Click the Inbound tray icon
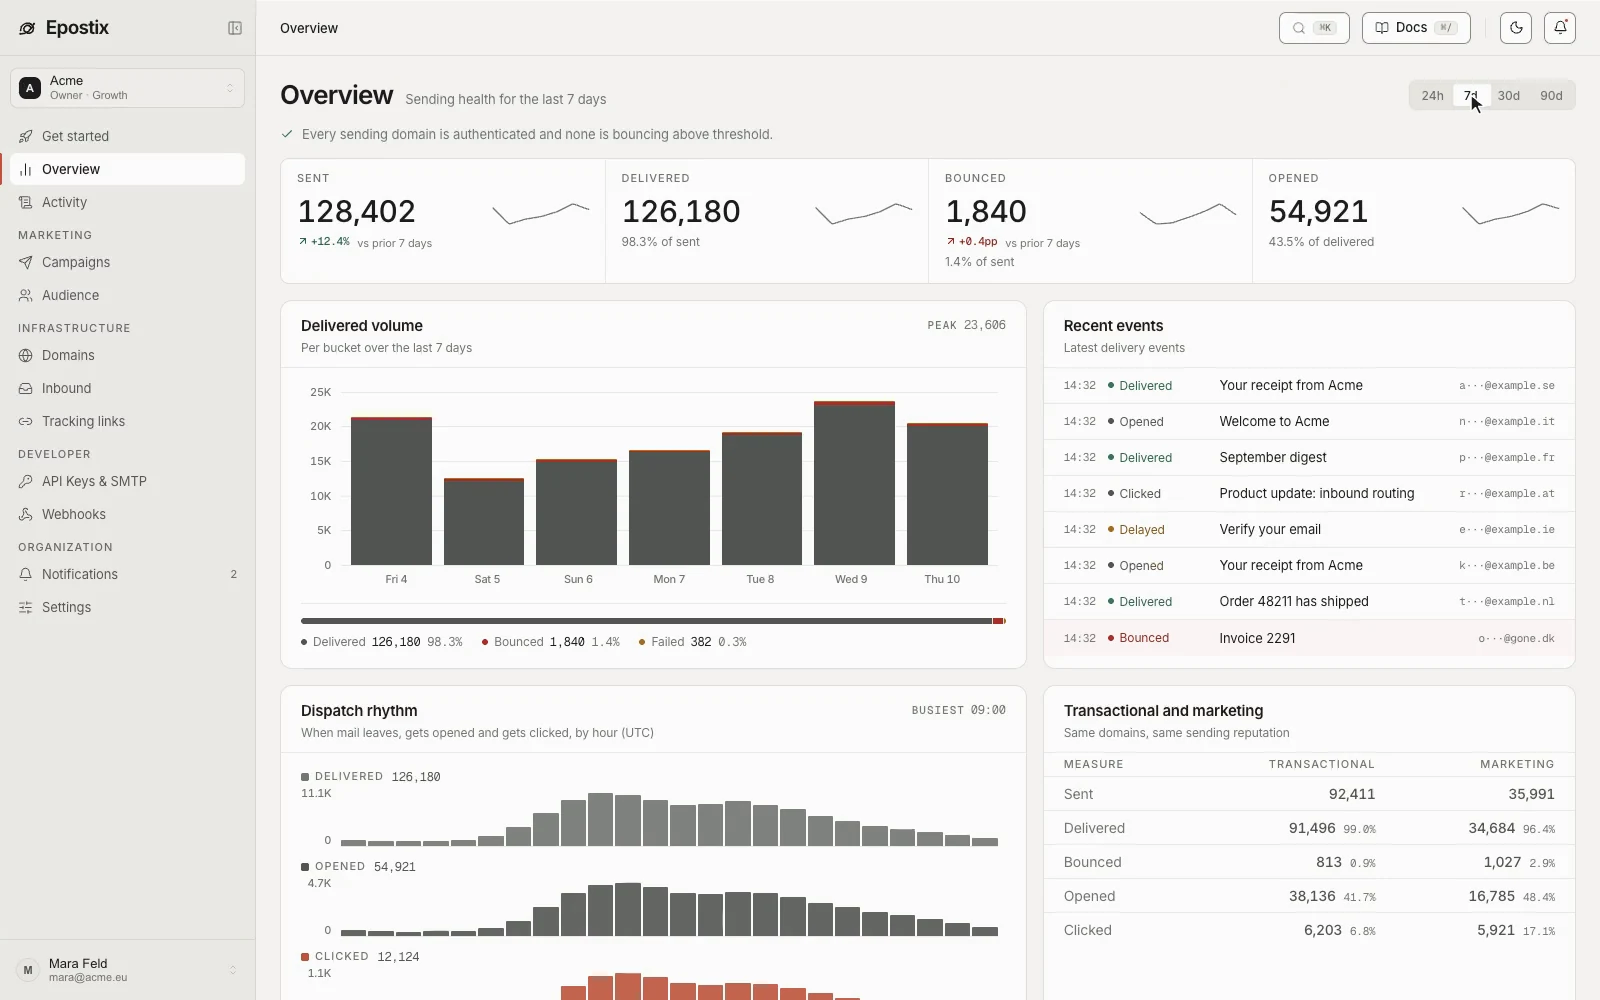 point(26,388)
